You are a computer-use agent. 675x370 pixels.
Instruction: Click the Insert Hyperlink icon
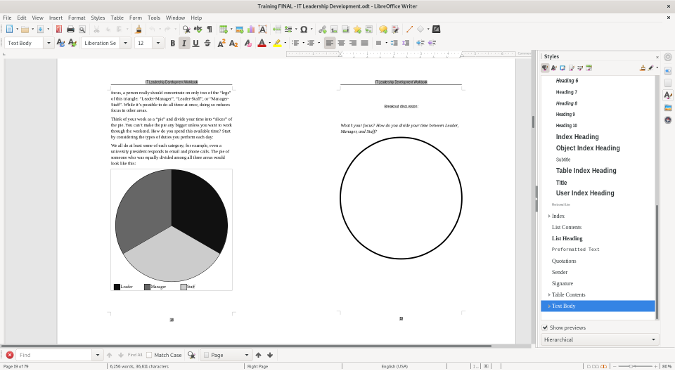322,29
